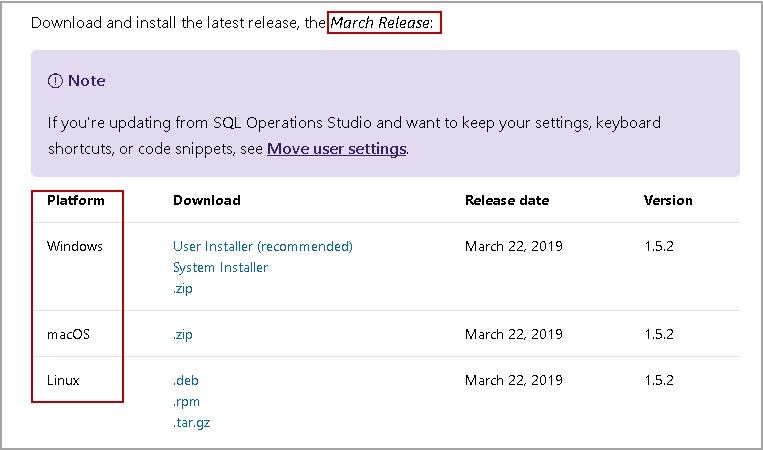Select the Linux platform cell

point(63,380)
